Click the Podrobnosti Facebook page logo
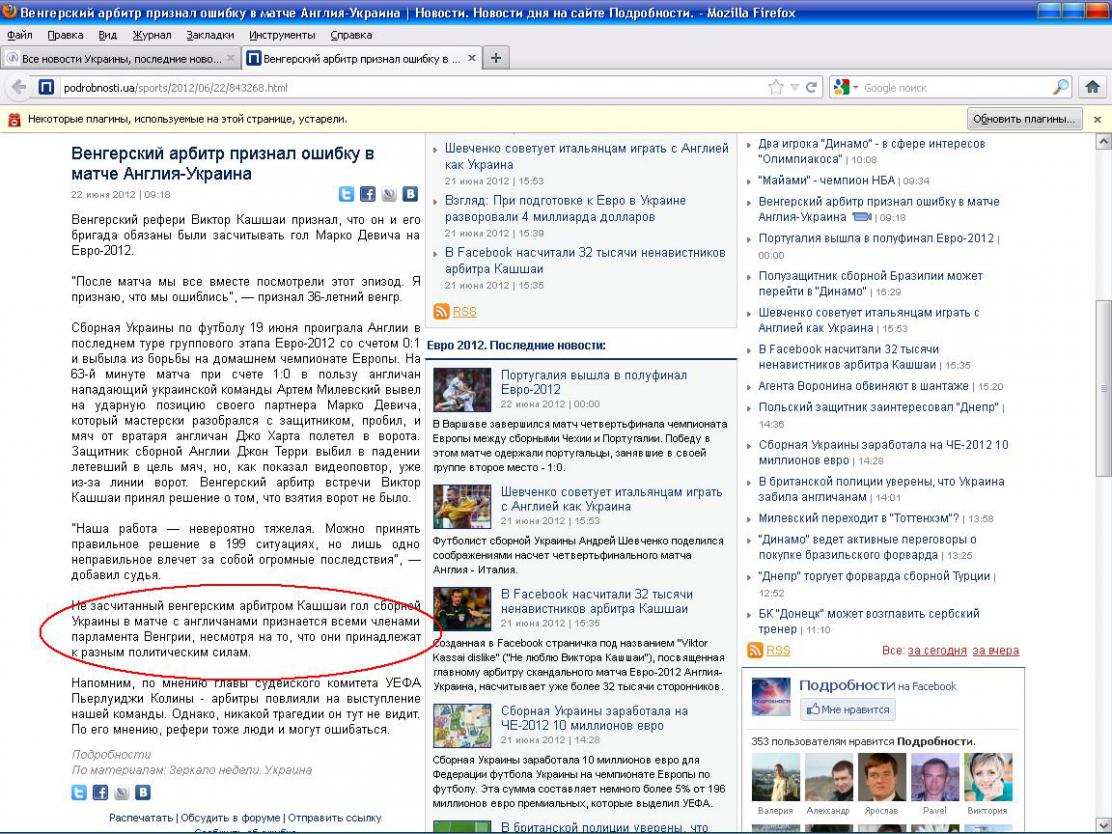 (771, 696)
